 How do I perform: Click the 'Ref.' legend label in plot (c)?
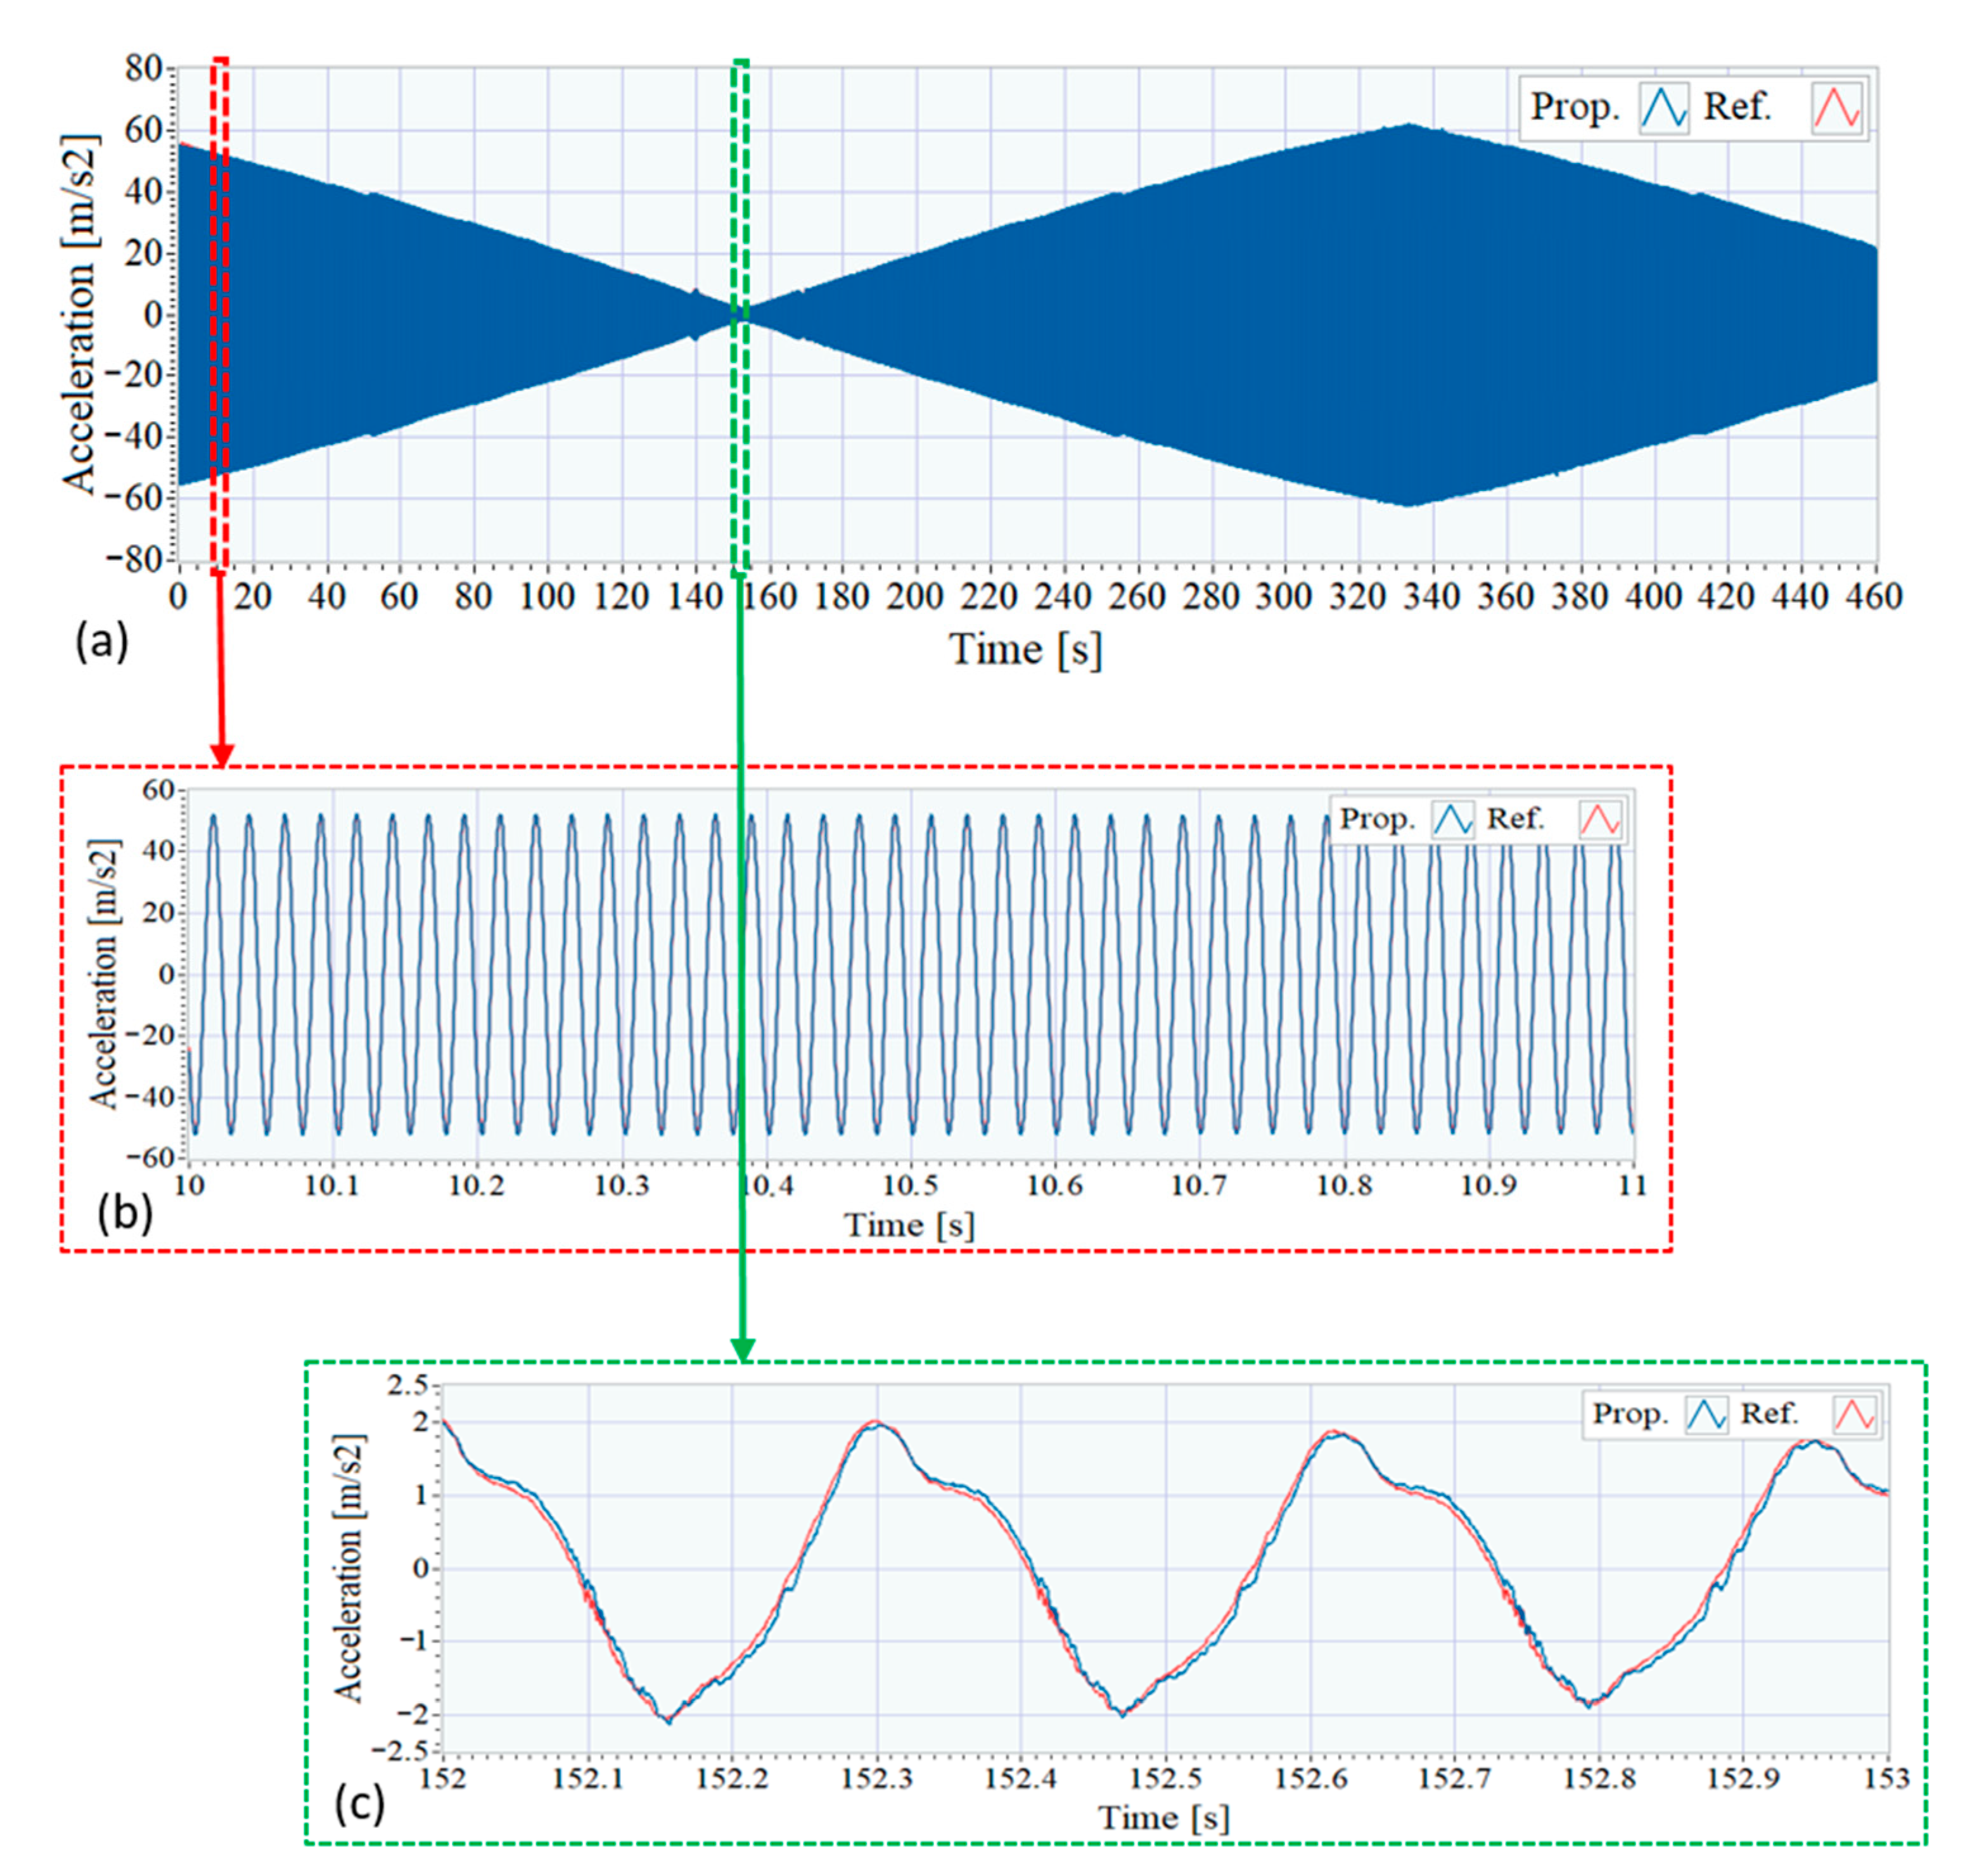point(1769,1414)
